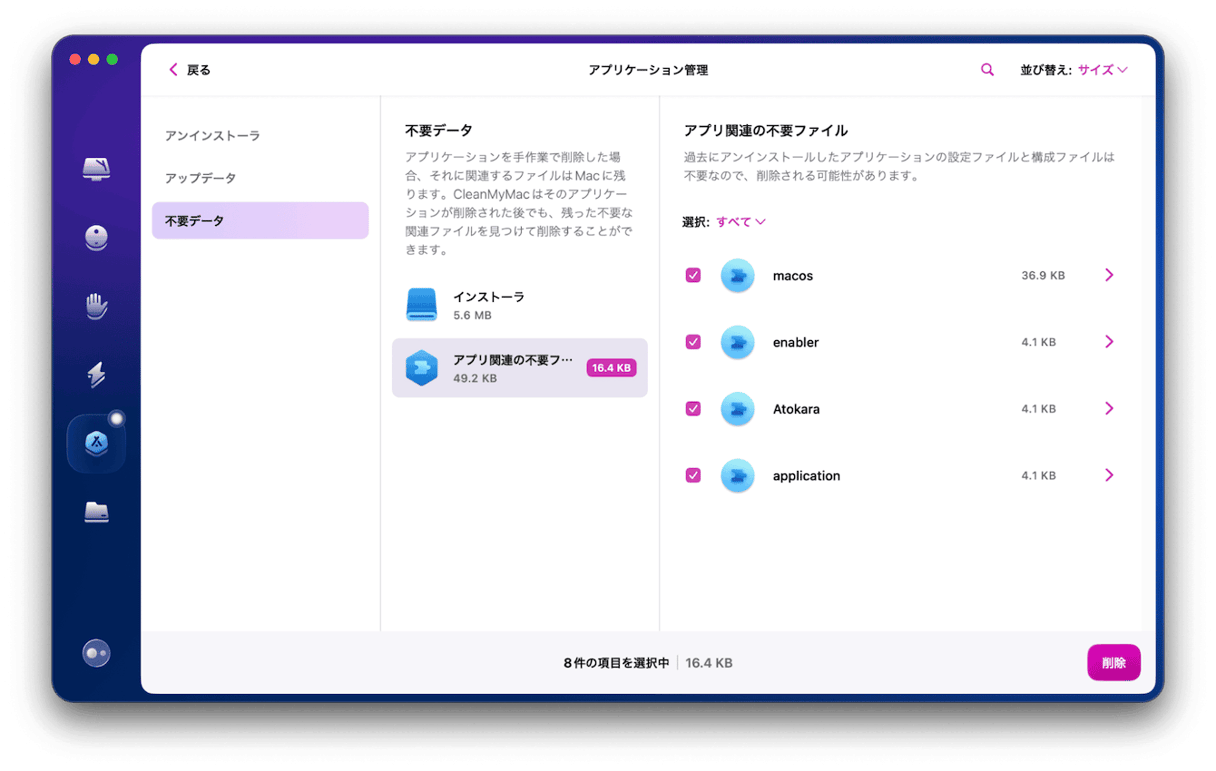The height and width of the screenshot is (771, 1216).
Task: Open Smart Scan from the sidebar
Action: click(95, 170)
